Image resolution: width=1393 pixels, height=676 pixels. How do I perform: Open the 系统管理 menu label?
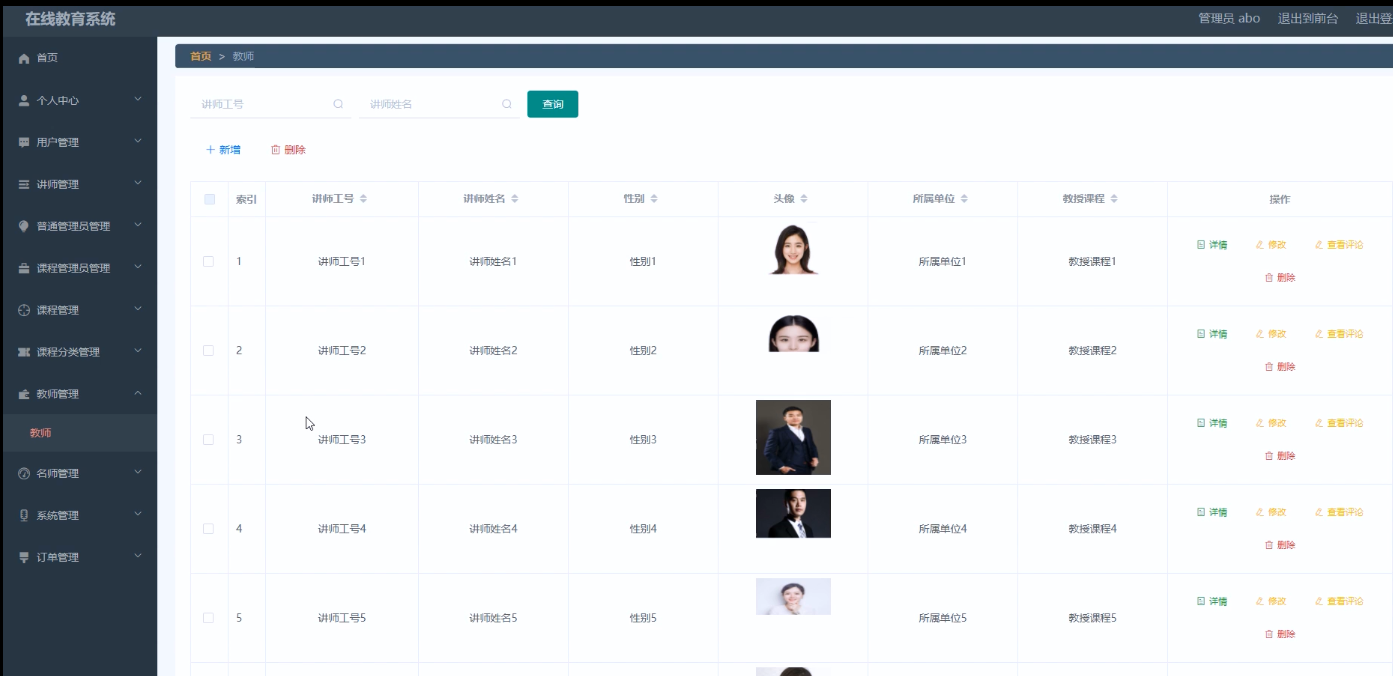tap(58, 516)
